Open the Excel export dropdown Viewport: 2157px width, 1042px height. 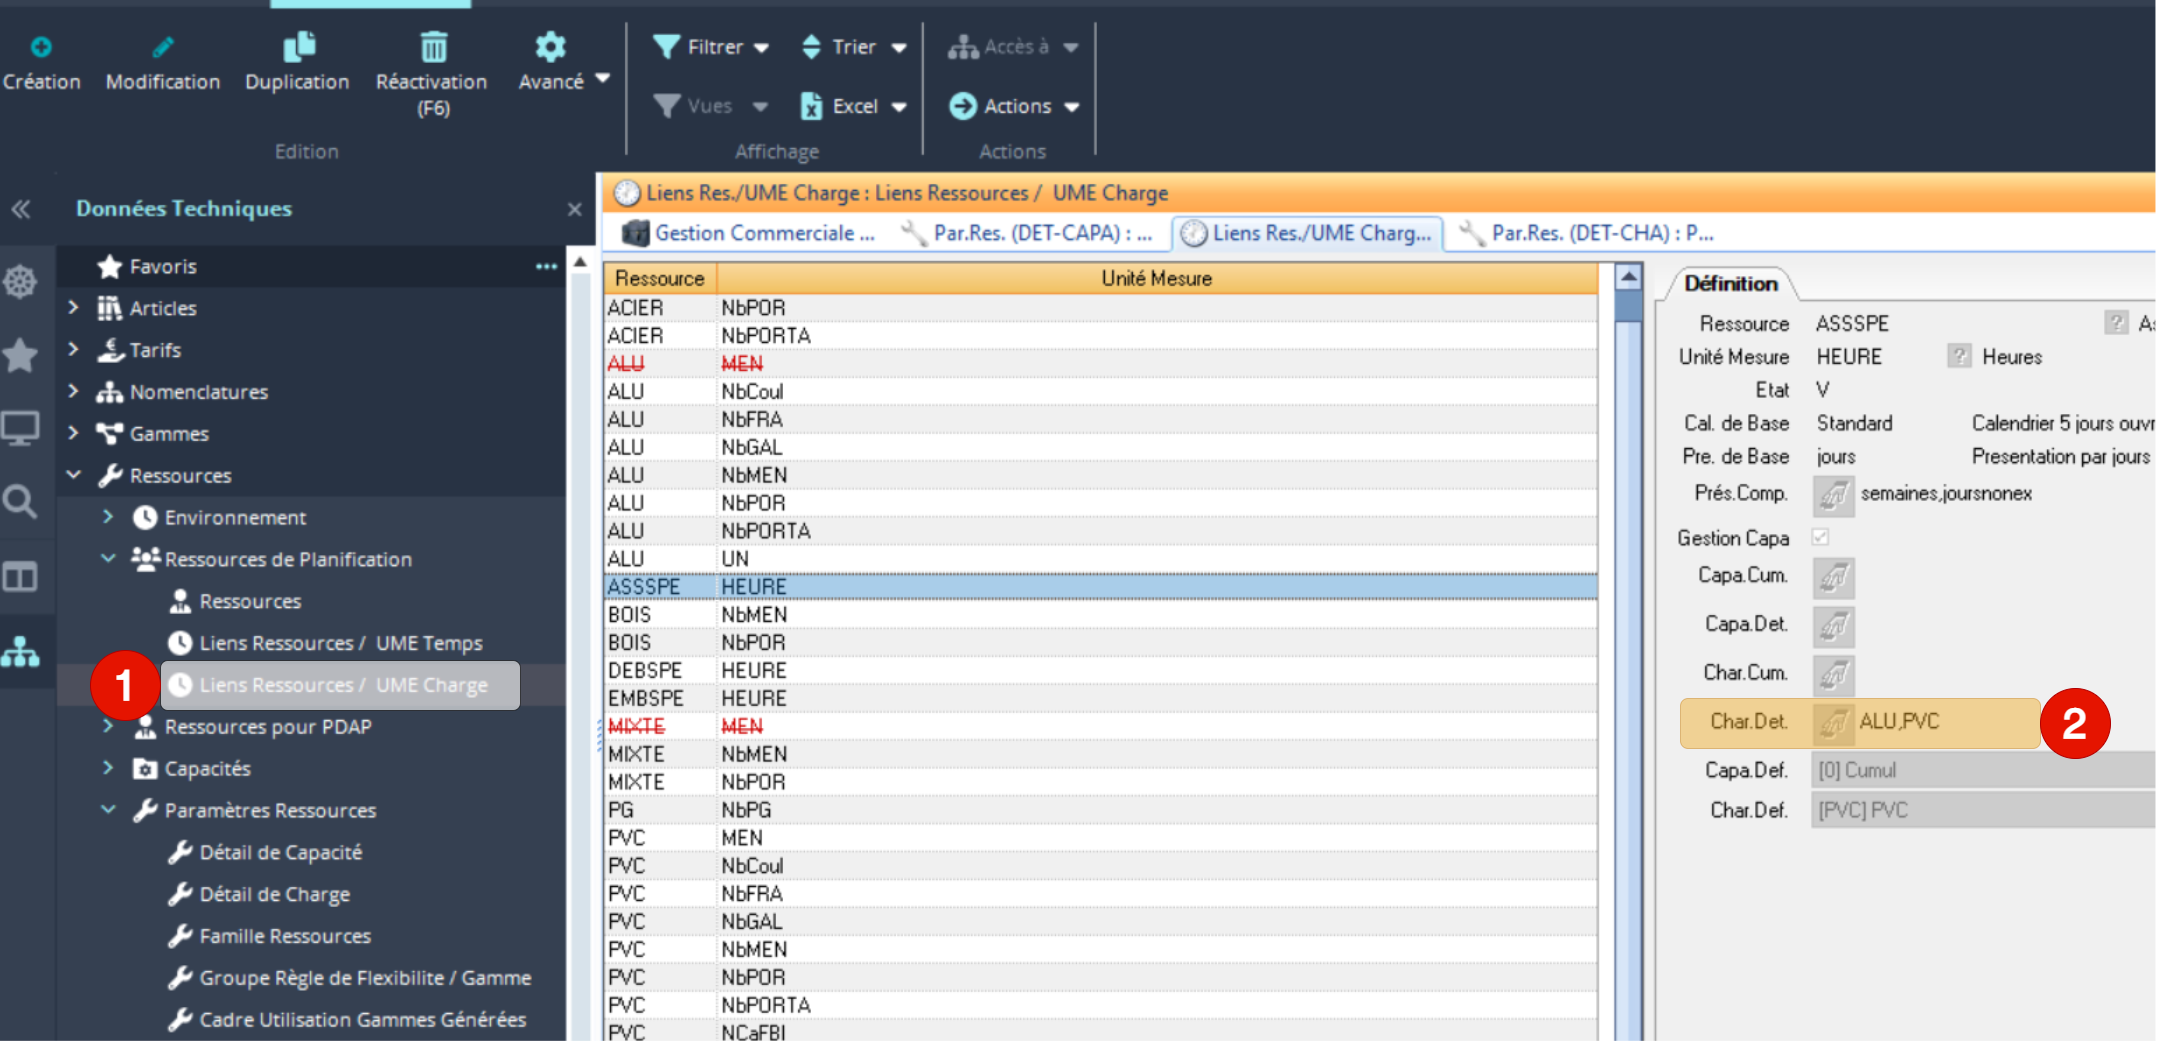(x=853, y=106)
